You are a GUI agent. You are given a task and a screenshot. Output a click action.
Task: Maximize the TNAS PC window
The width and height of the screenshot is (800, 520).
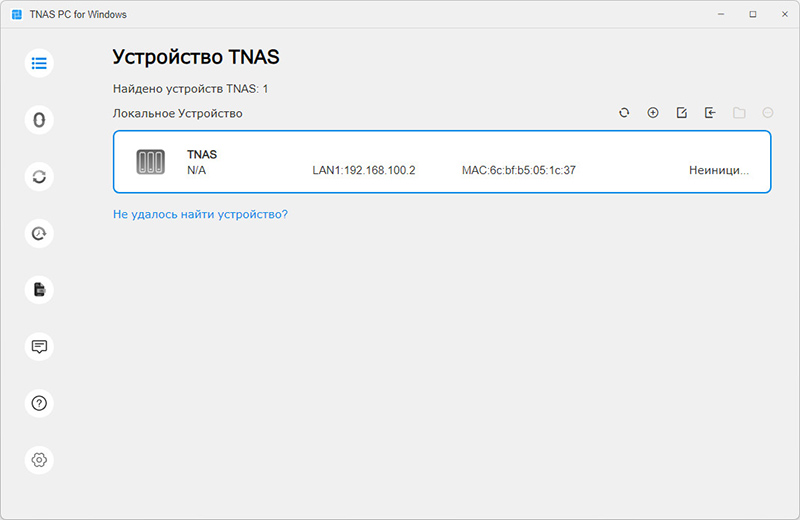click(x=753, y=14)
